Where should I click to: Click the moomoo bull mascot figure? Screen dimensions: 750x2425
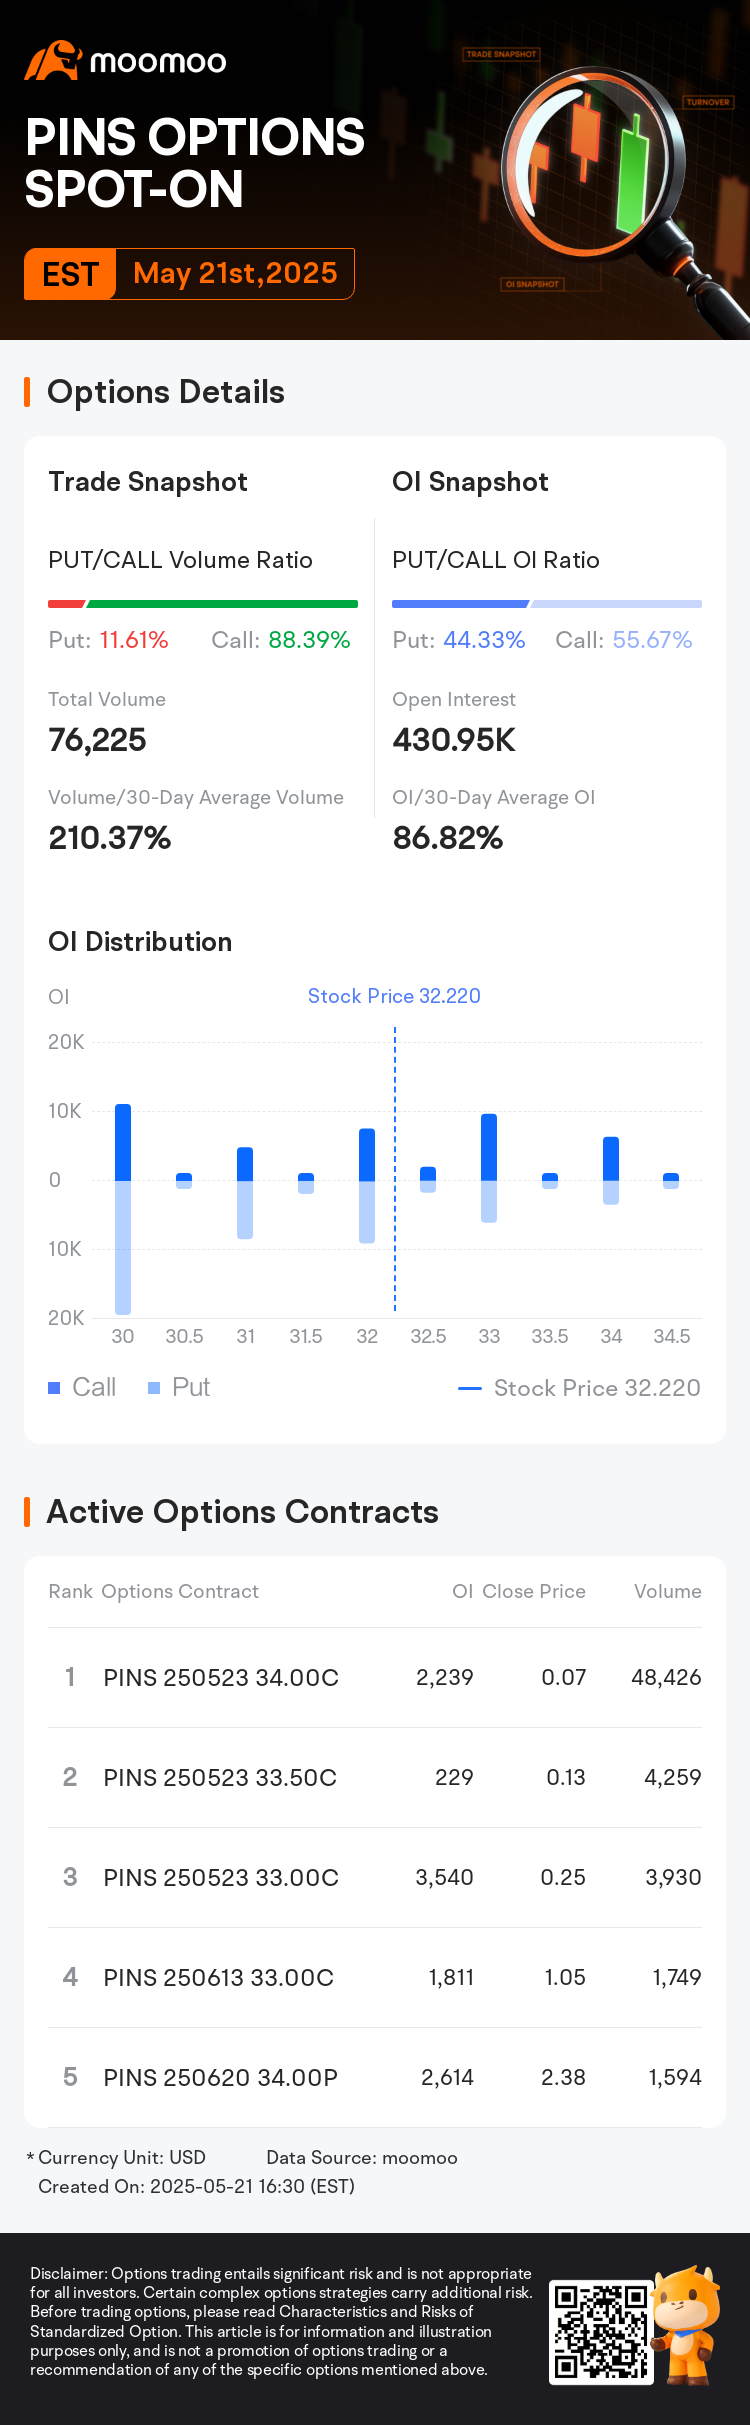(686, 2325)
